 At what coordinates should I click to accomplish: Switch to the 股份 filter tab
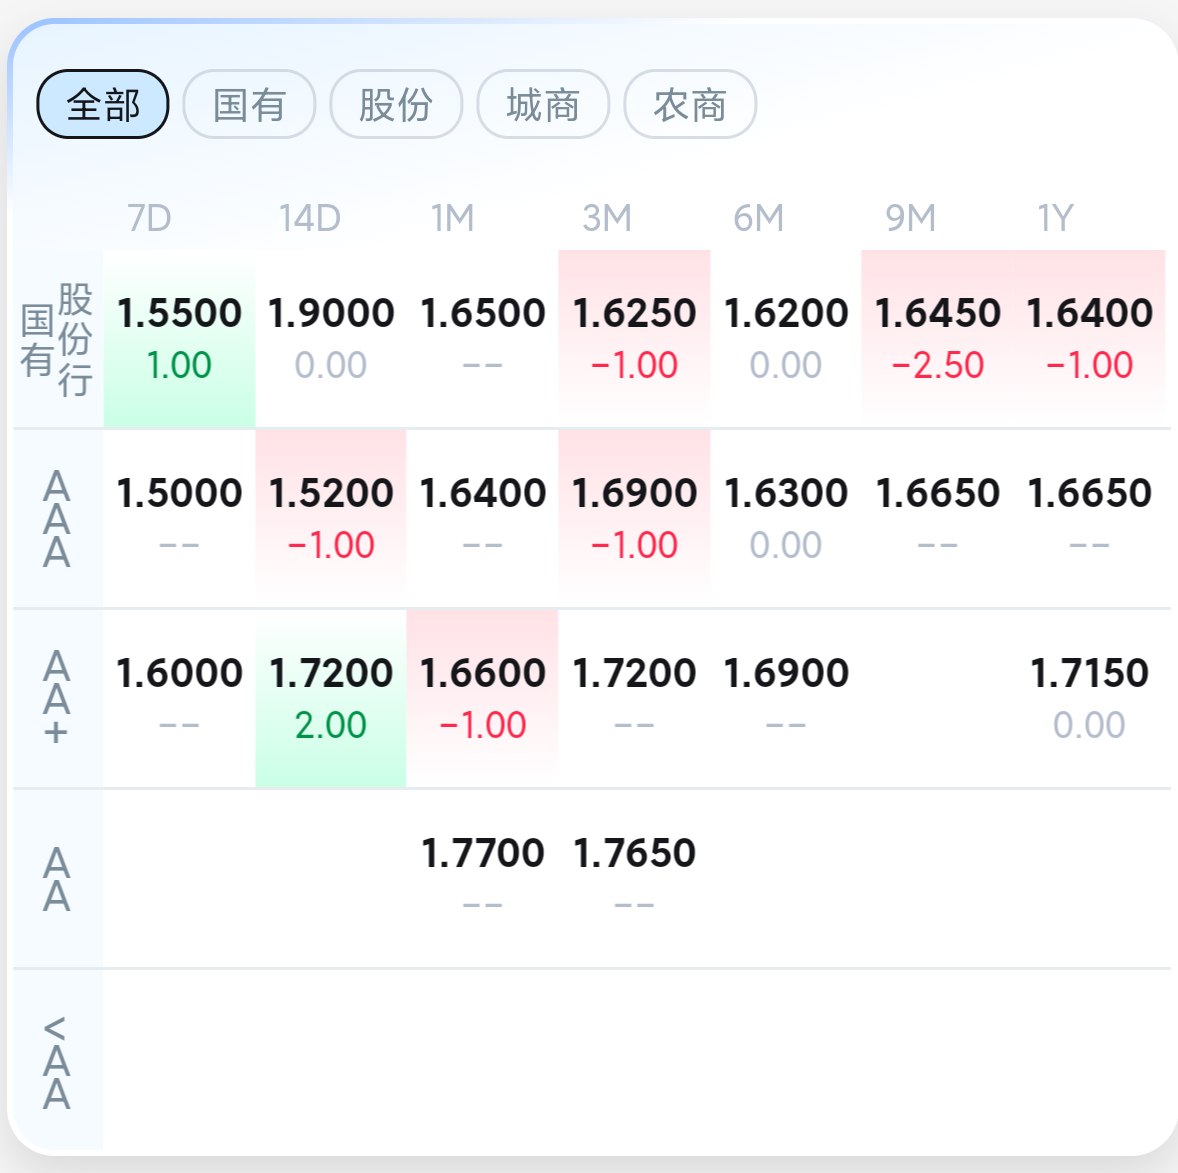pyautogui.click(x=396, y=104)
